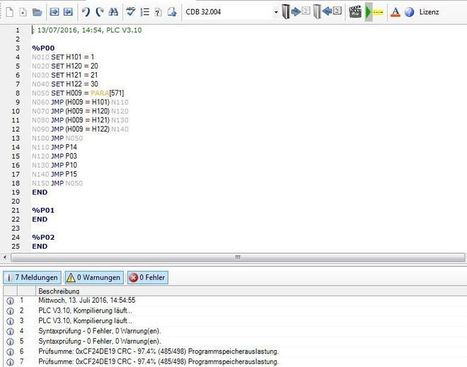Click the %P00 program header
This screenshot has height=367, width=467.
[43, 48]
